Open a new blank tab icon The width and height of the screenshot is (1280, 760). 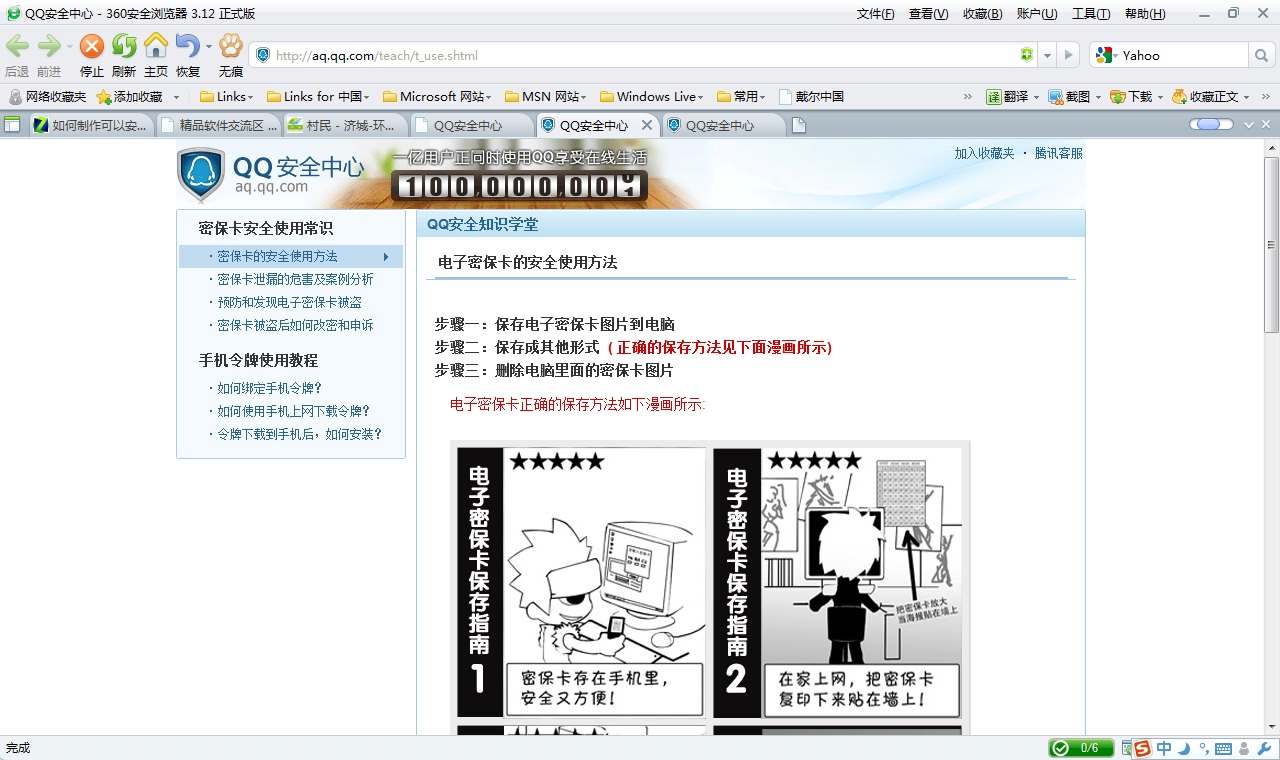coord(798,125)
